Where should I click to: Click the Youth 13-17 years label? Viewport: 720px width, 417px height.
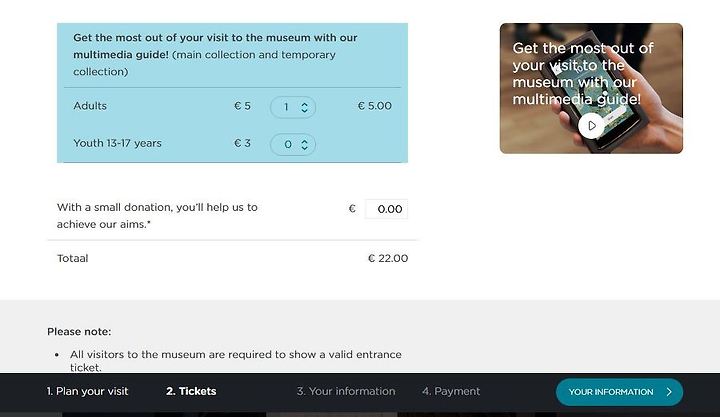click(x=118, y=143)
